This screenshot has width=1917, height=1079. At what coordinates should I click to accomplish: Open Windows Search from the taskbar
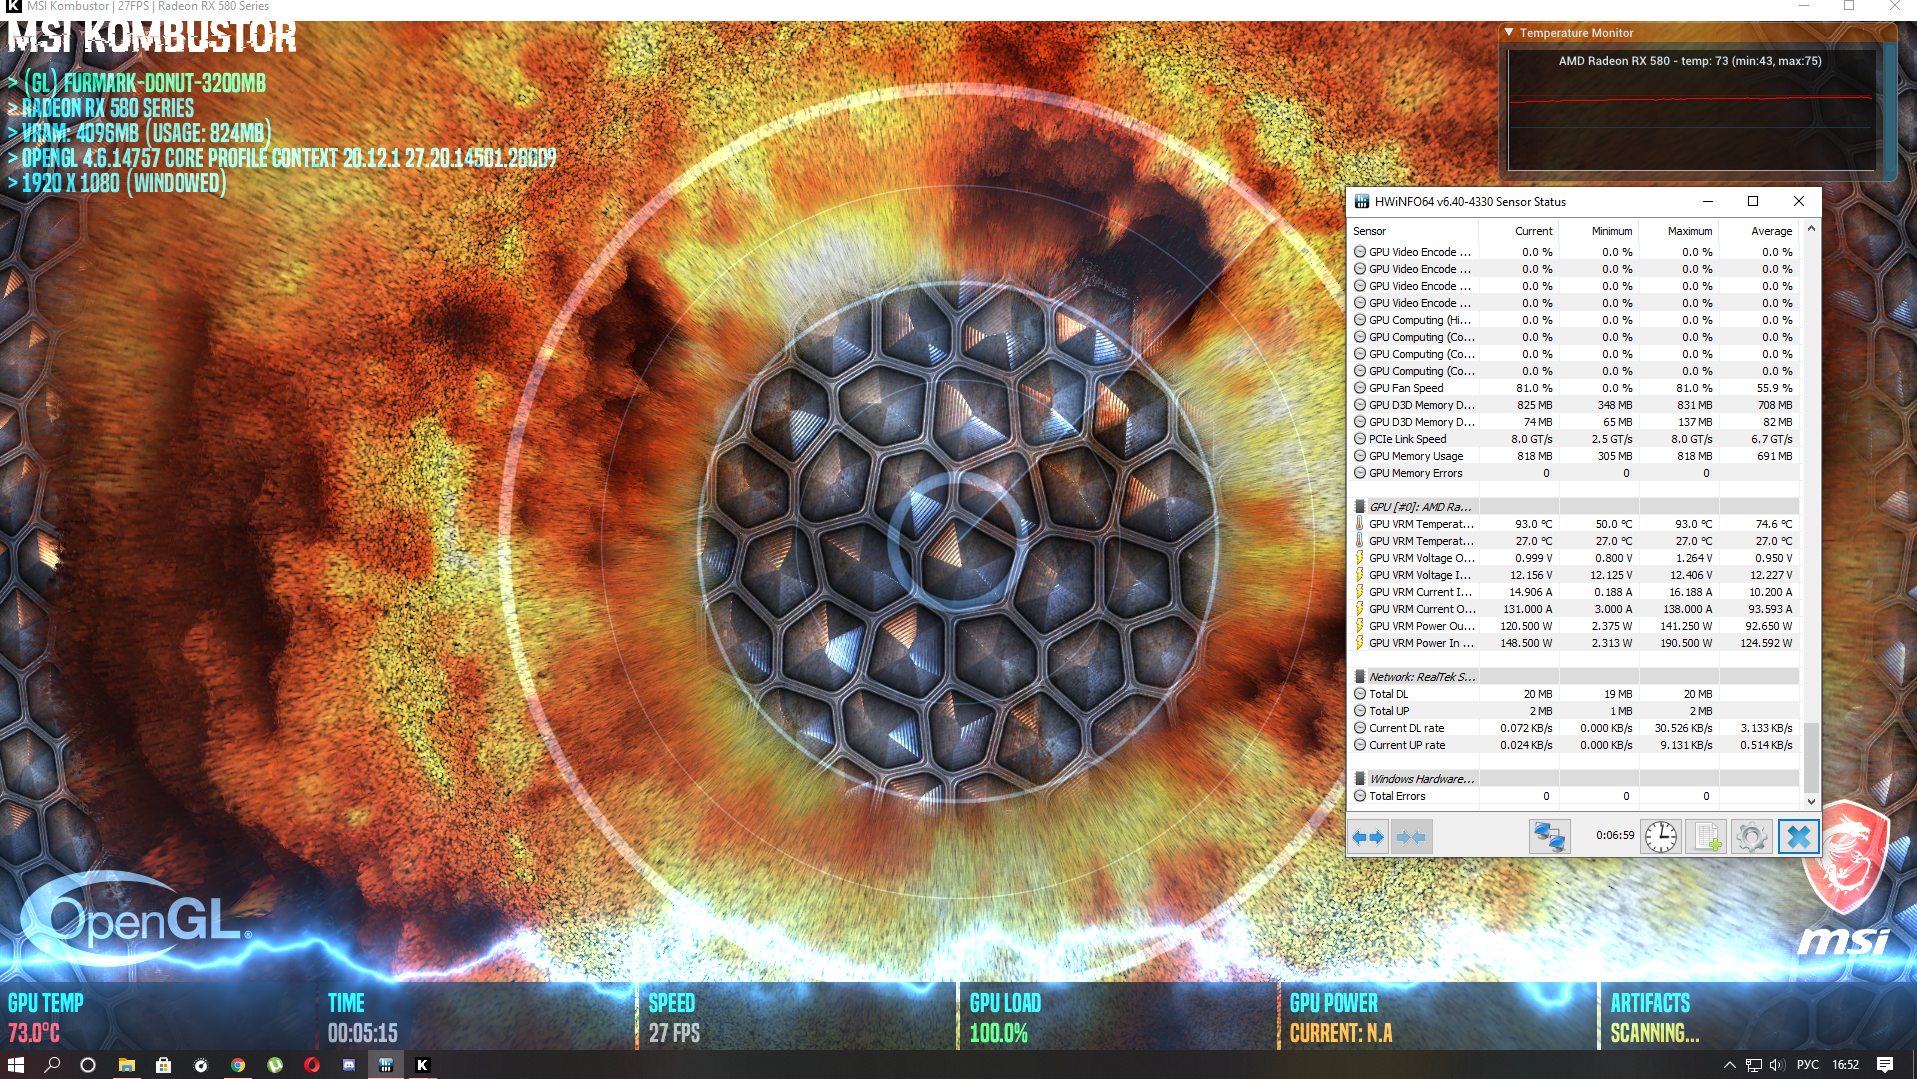pyautogui.click(x=52, y=1065)
